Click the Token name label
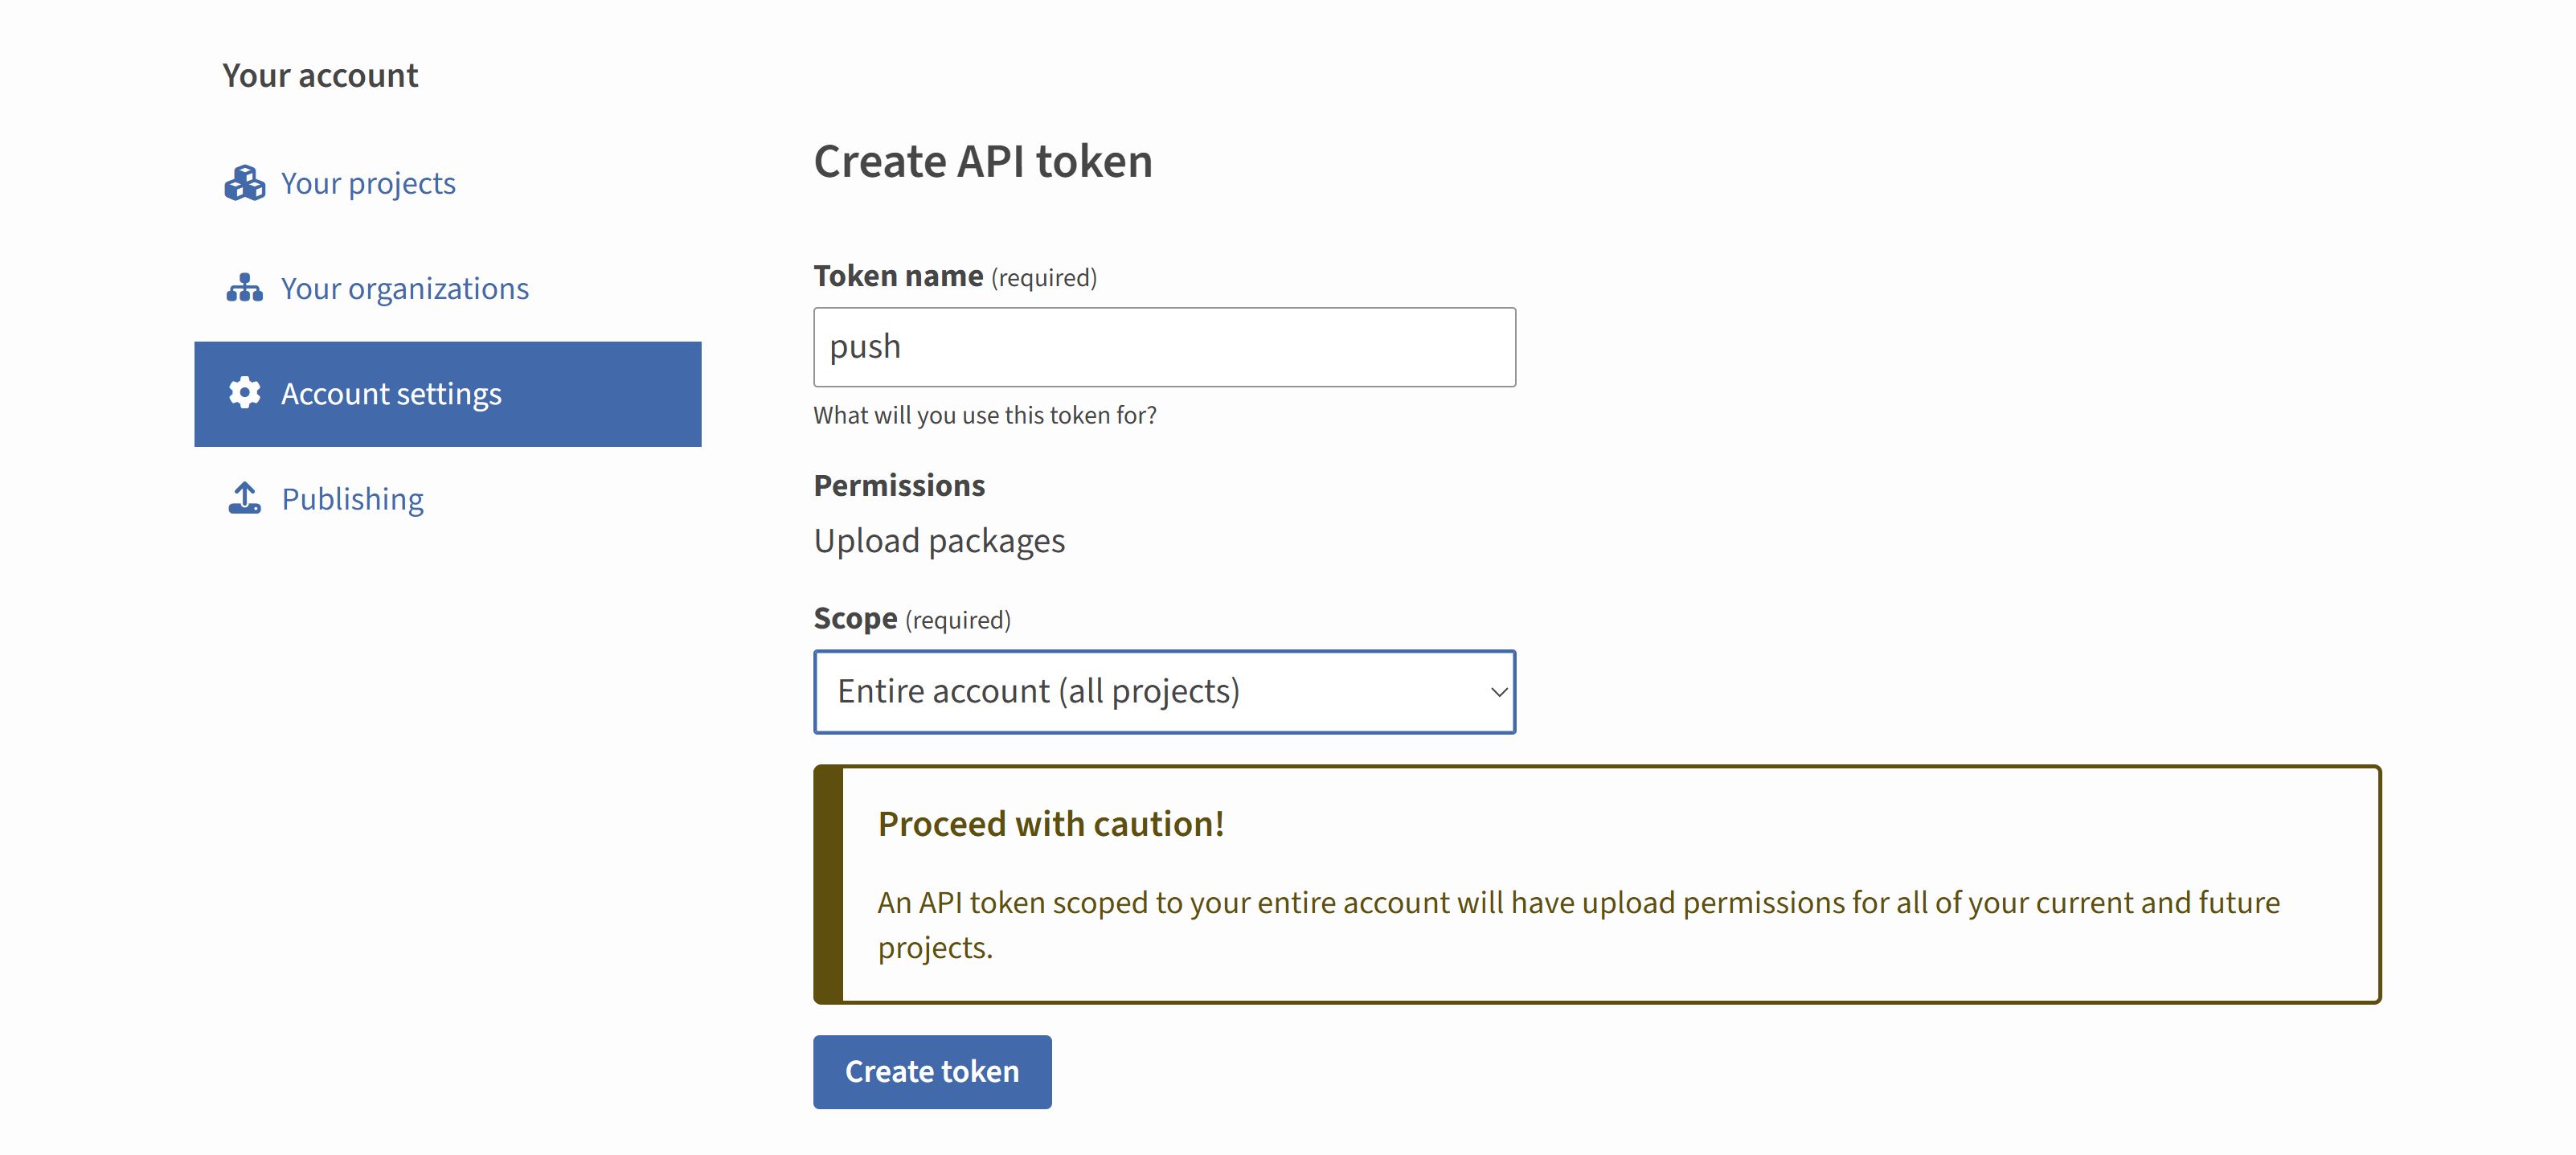This screenshot has height=1155, width=2576. click(x=897, y=276)
